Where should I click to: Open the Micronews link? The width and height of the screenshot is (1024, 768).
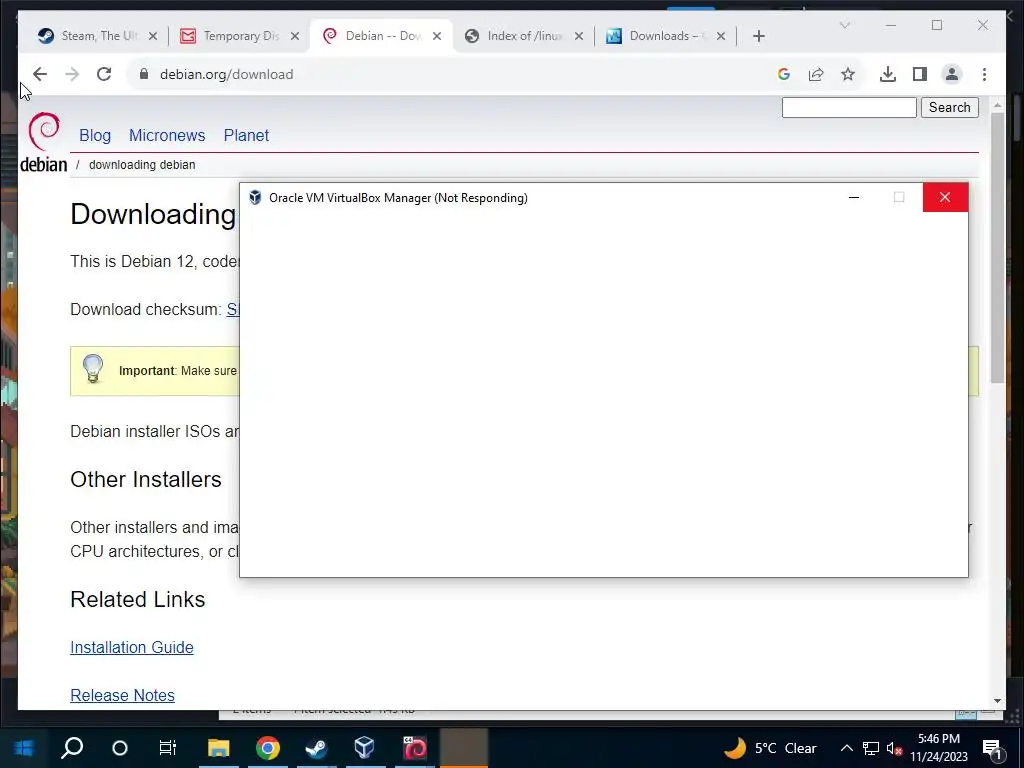point(167,135)
